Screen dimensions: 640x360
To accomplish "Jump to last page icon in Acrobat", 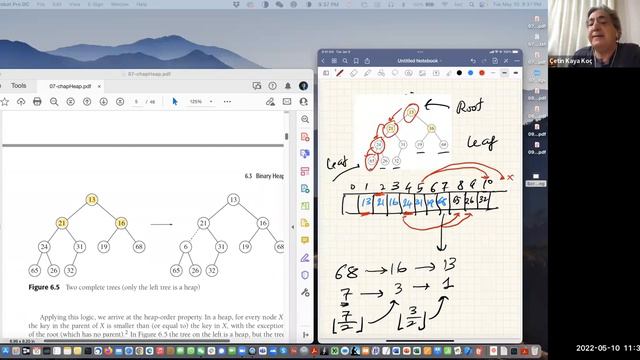I will 120,102.
